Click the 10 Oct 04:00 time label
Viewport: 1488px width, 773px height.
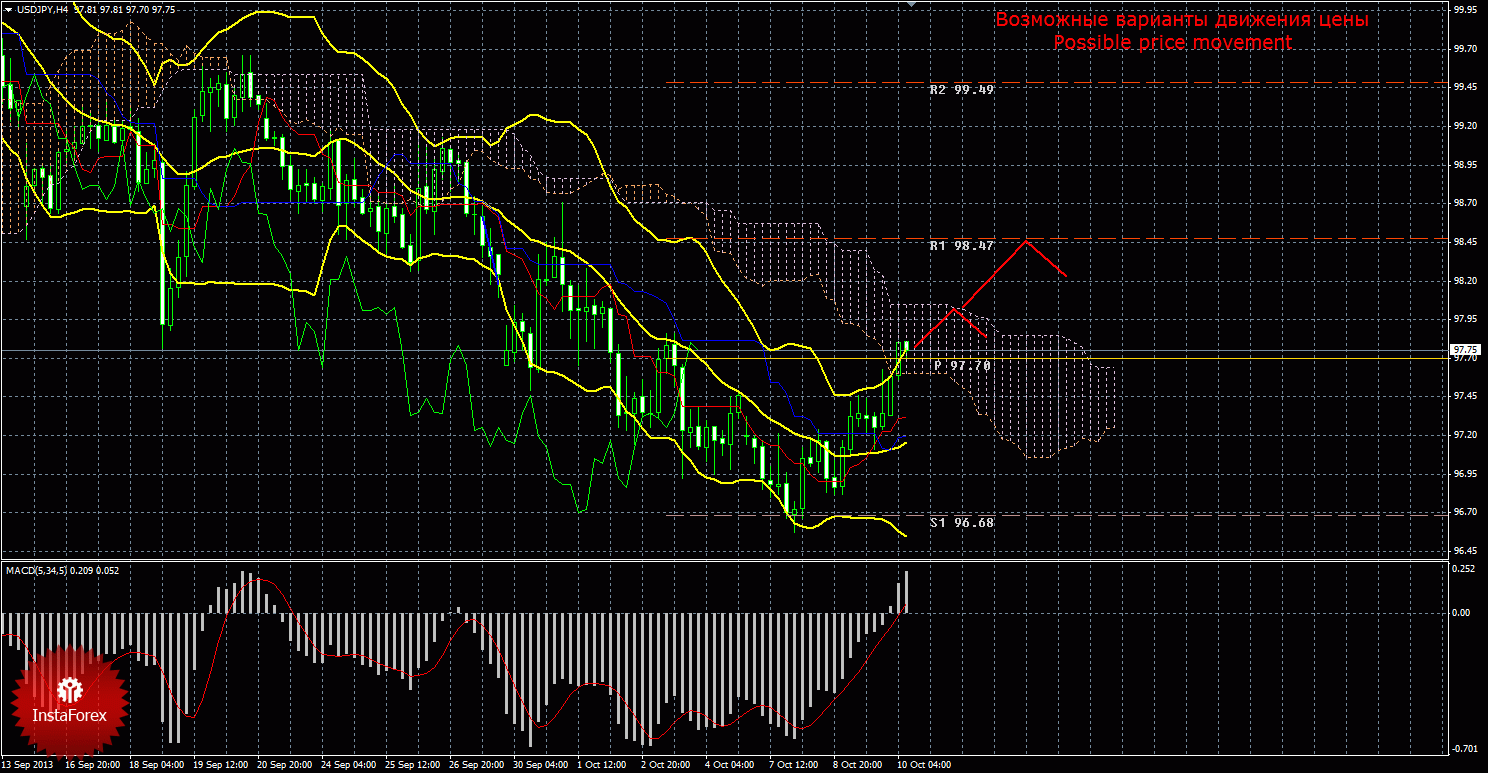coord(923,765)
